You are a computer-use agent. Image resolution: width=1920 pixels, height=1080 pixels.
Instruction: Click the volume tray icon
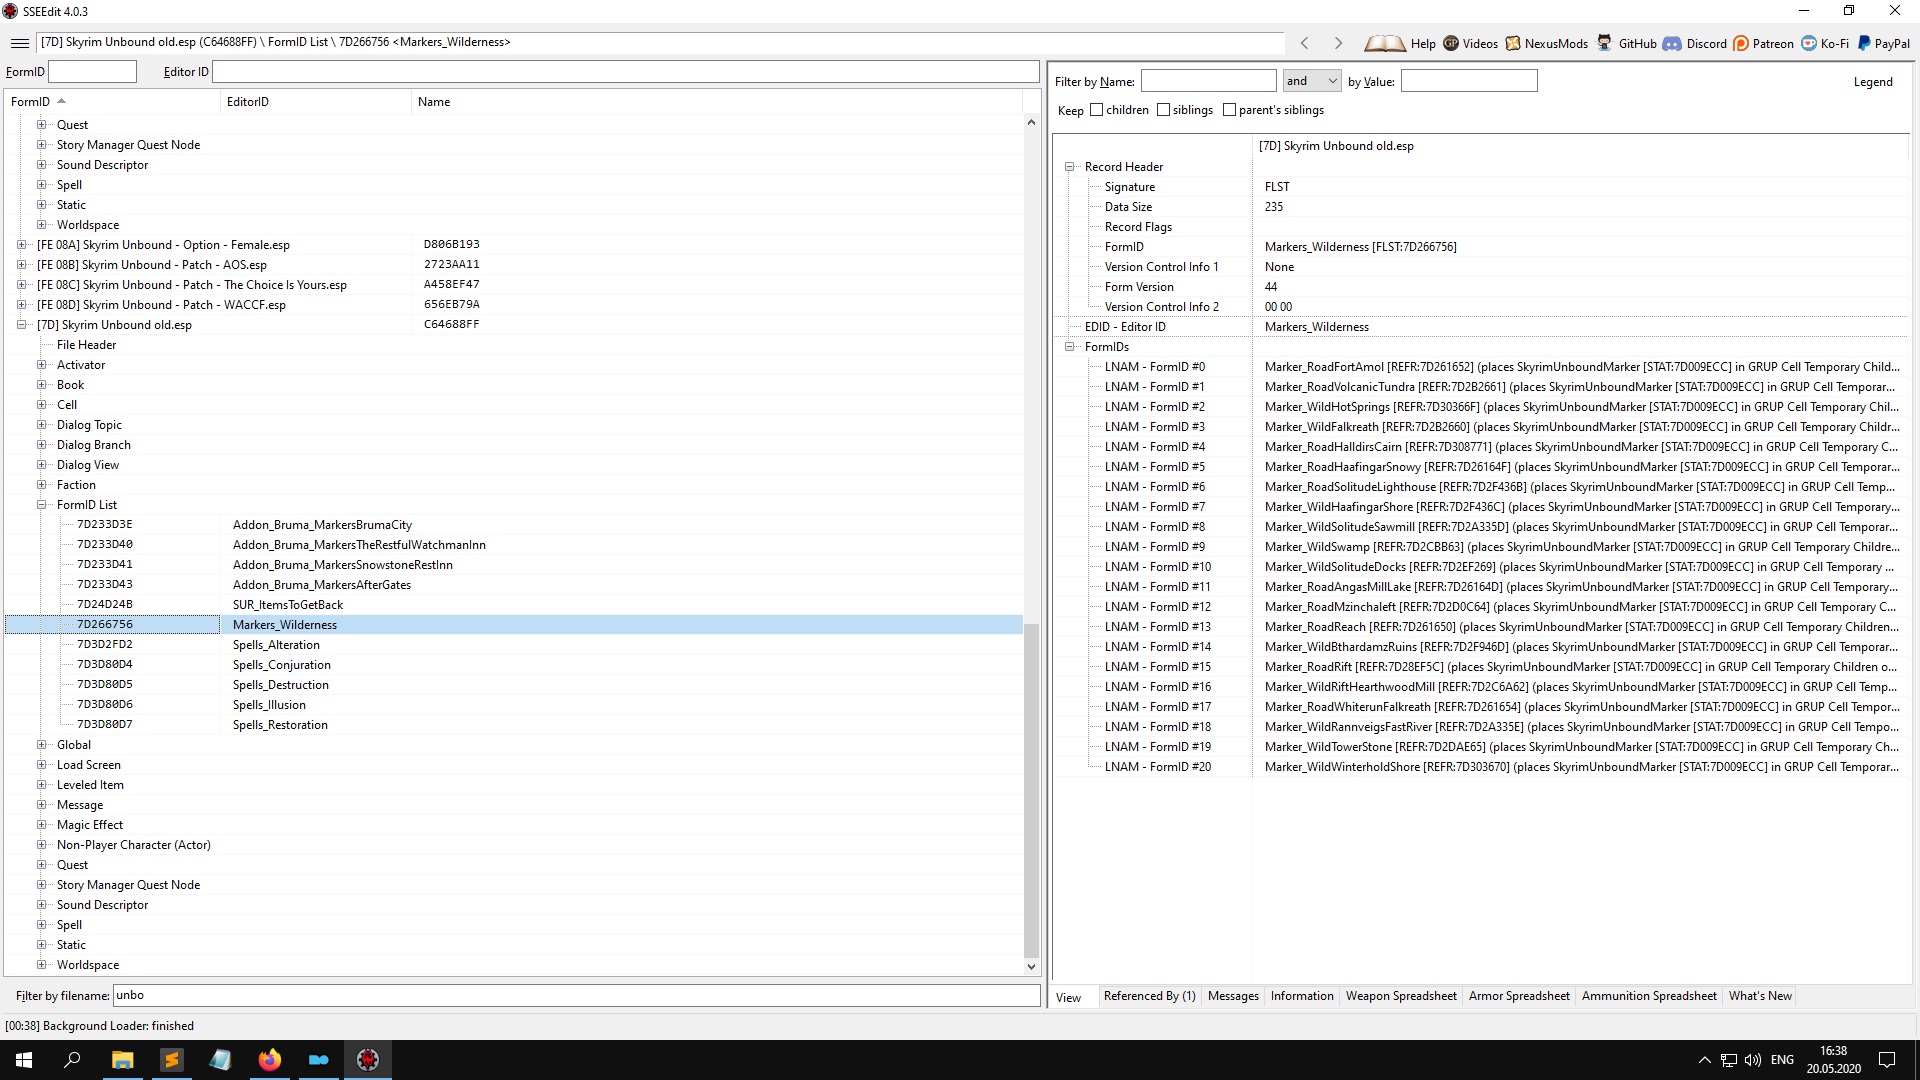tap(1752, 1060)
